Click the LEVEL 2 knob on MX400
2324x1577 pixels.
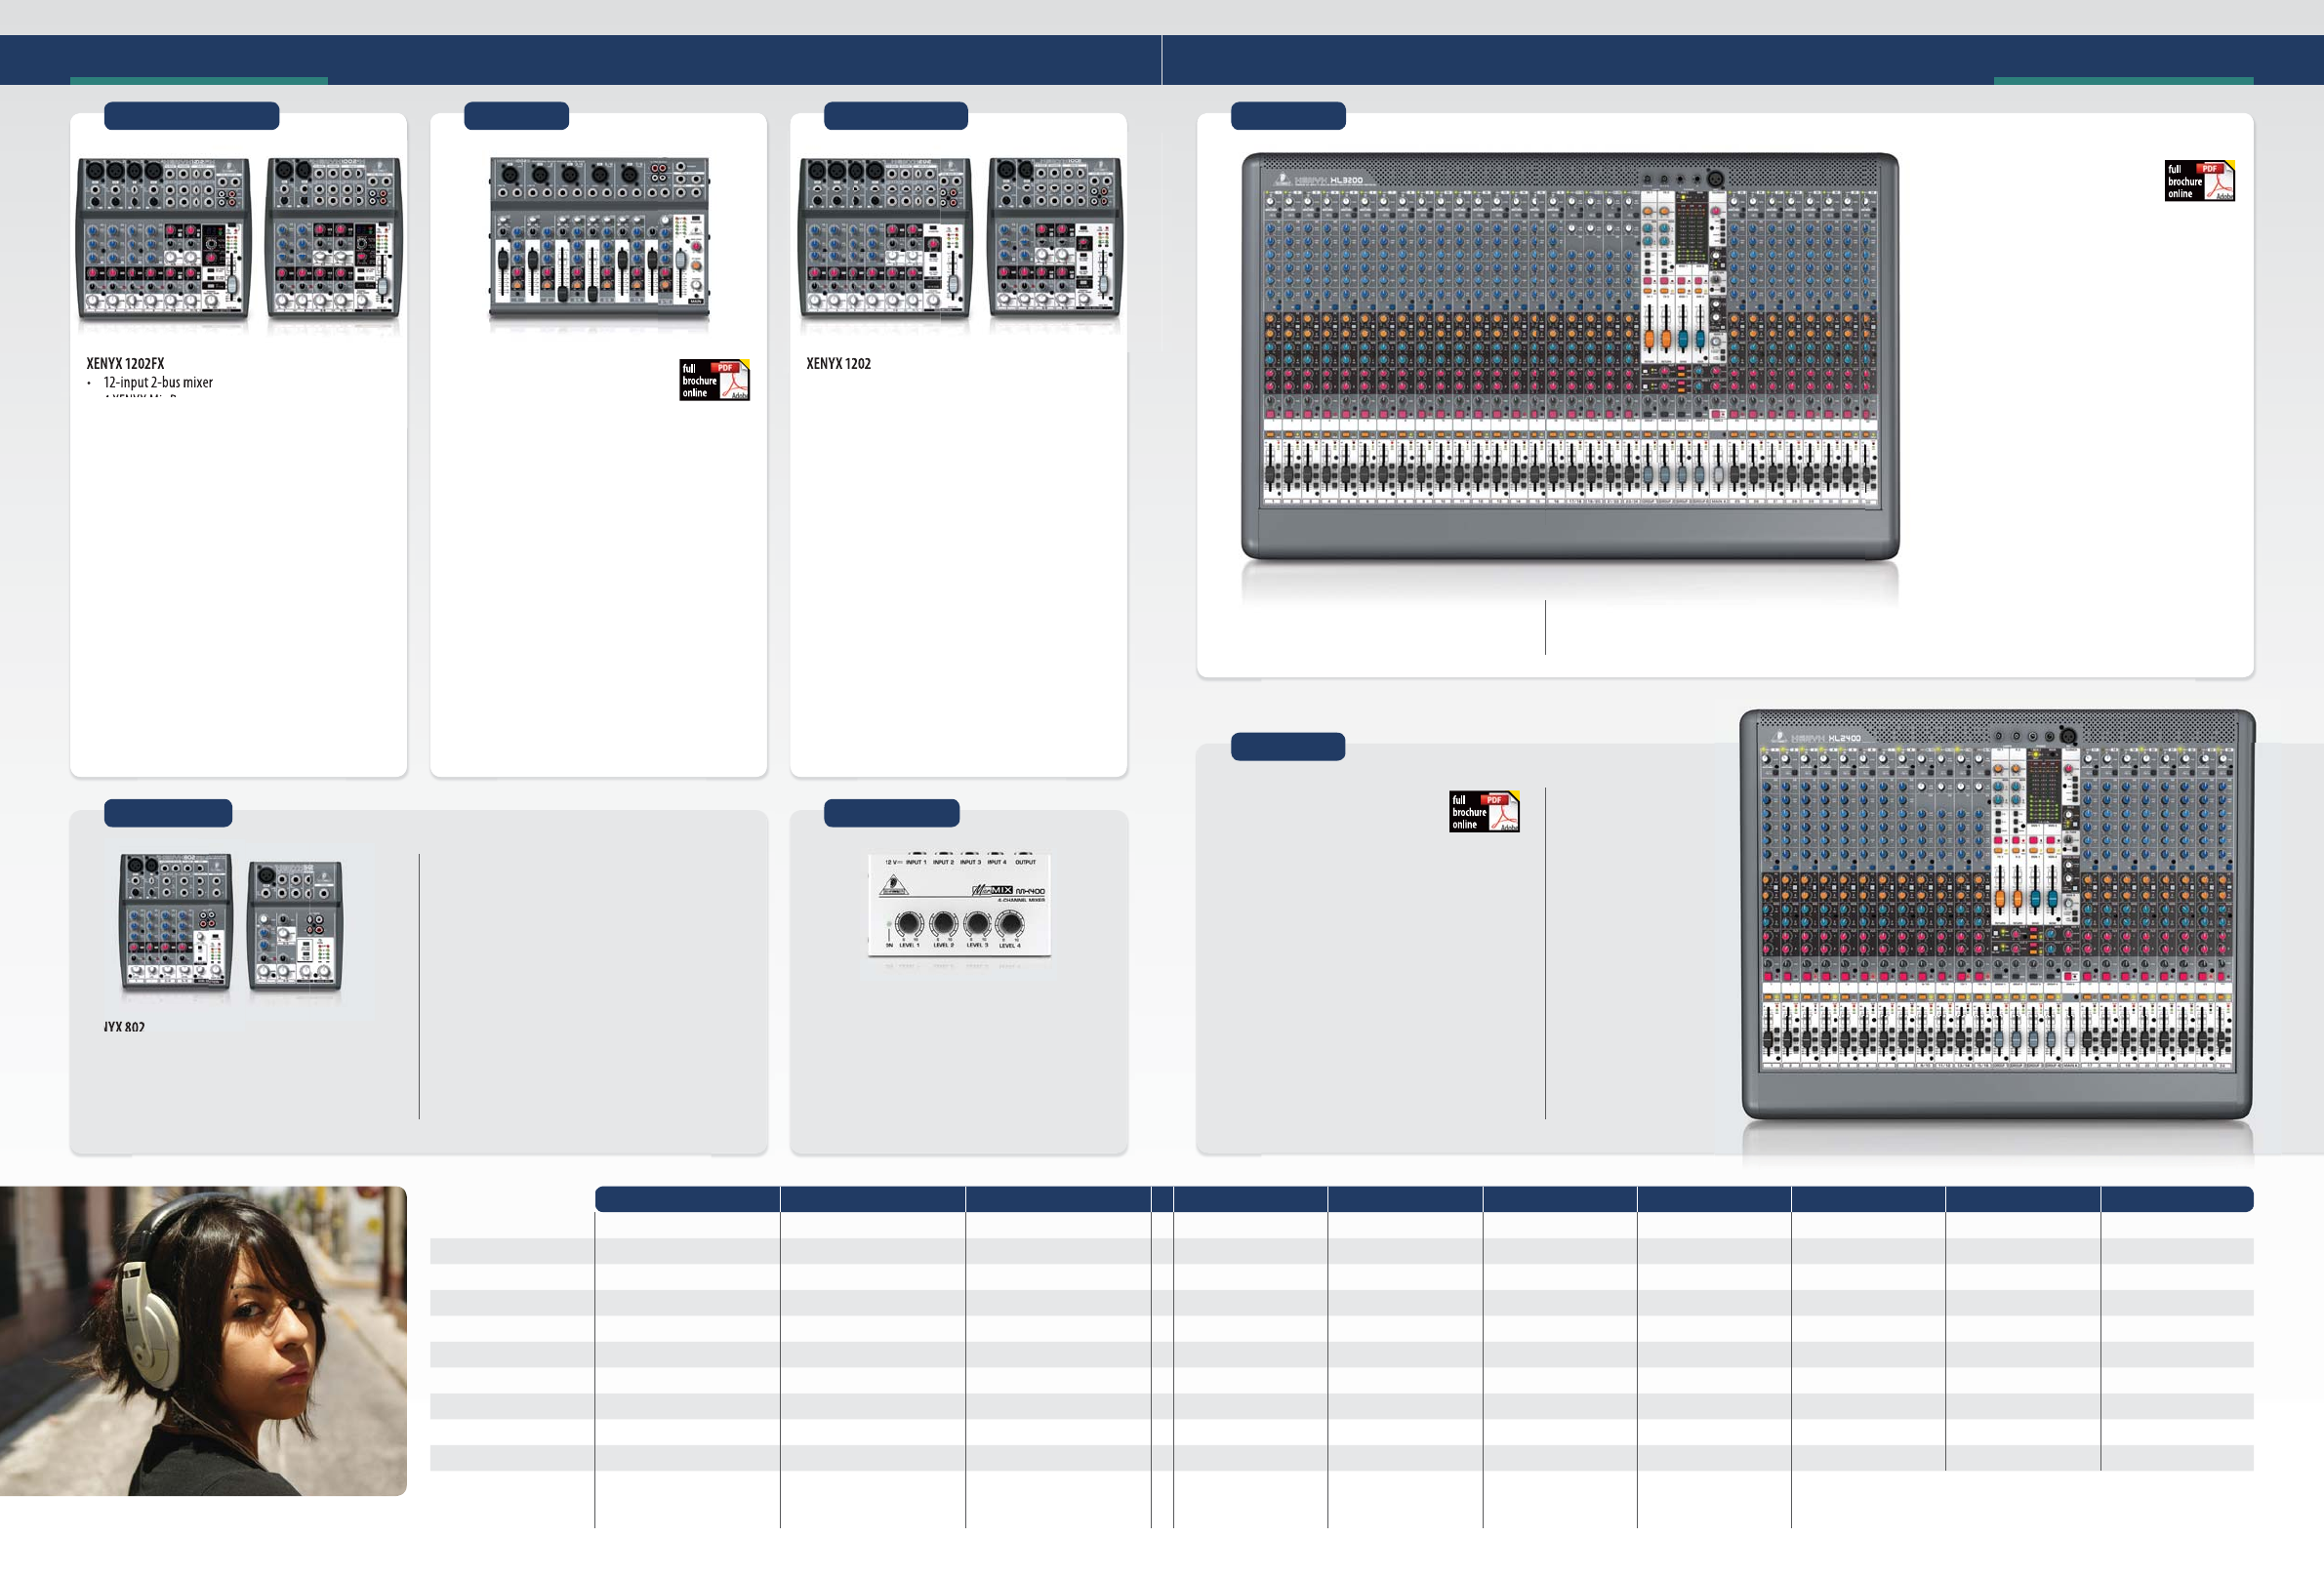(943, 923)
